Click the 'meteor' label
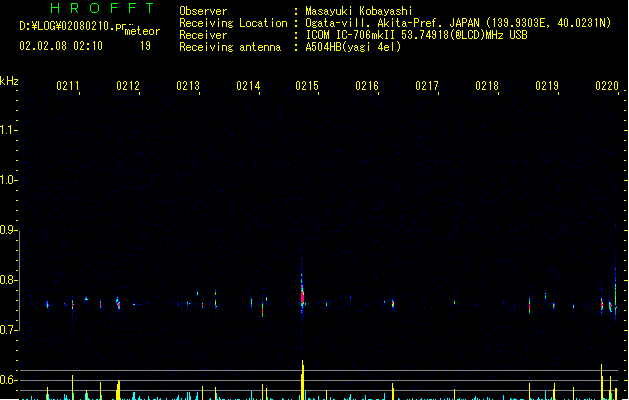 (x=142, y=31)
